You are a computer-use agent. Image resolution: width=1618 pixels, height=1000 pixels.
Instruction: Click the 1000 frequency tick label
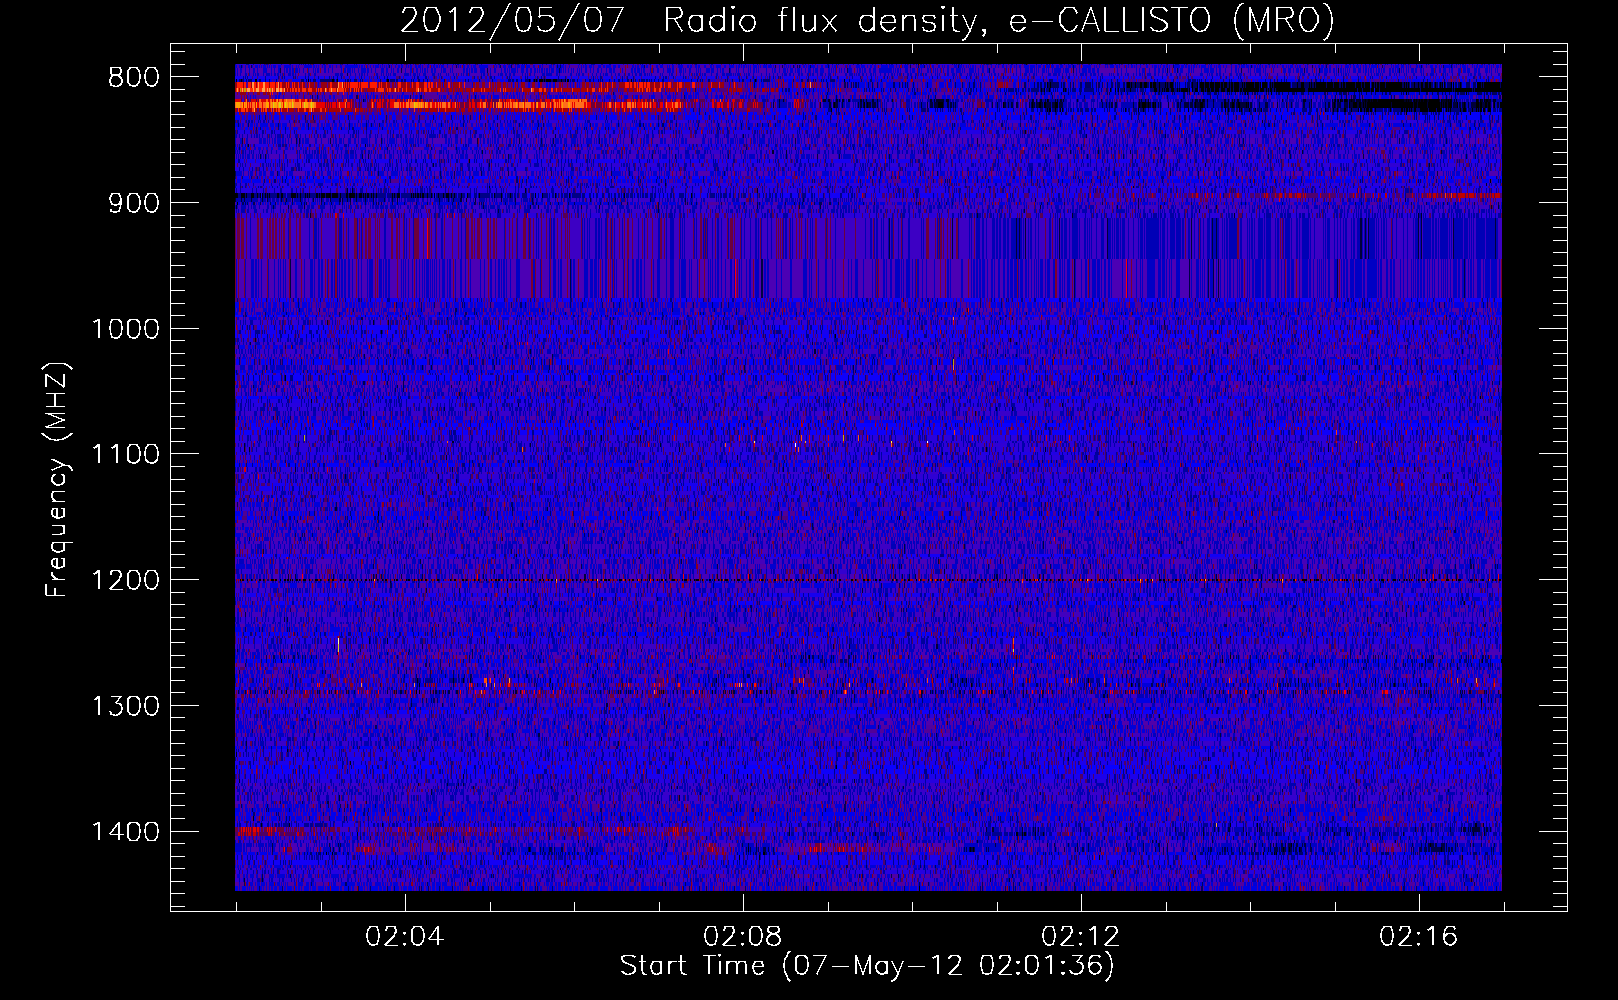coord(125,329)
